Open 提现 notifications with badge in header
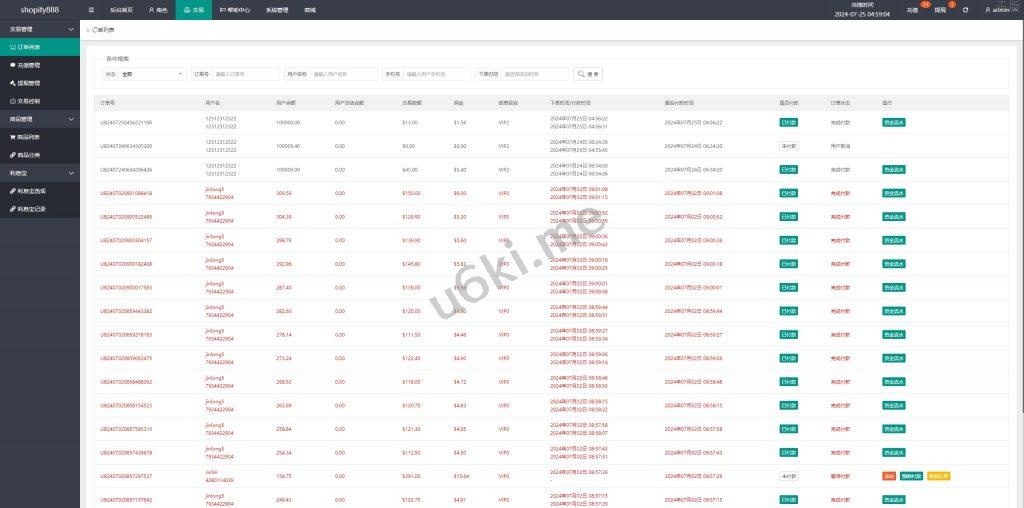Image resolution: width=1024 pixels, height=508 pixels. (x=940, y=9)
